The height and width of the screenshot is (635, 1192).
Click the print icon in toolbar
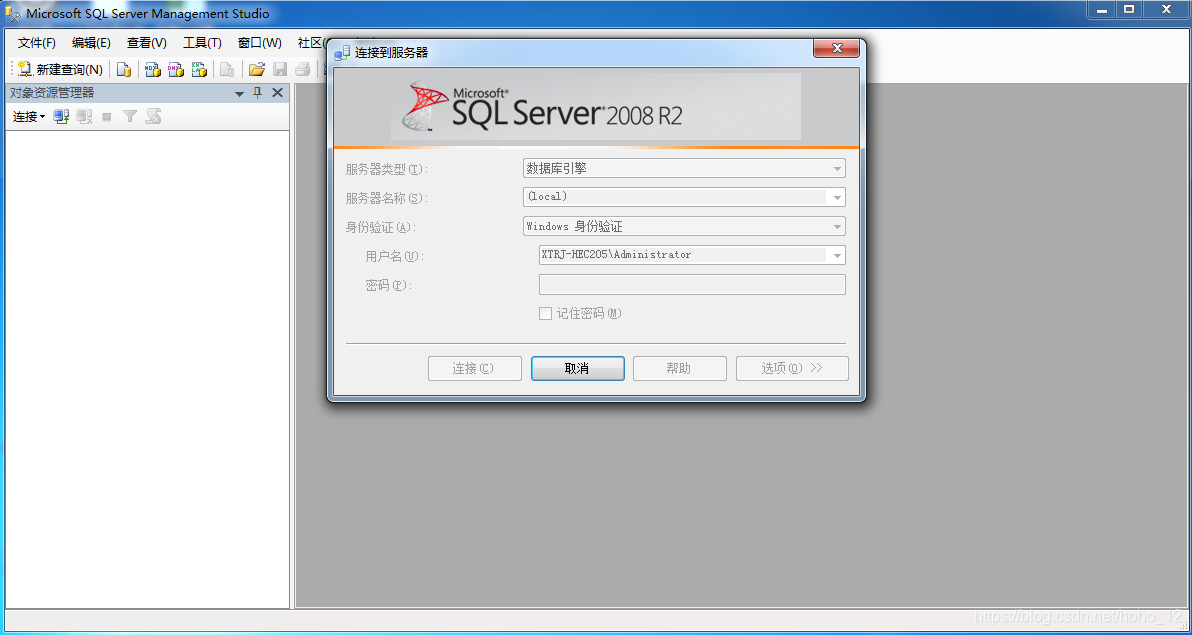pyautogui.click(x=303, y=69)
